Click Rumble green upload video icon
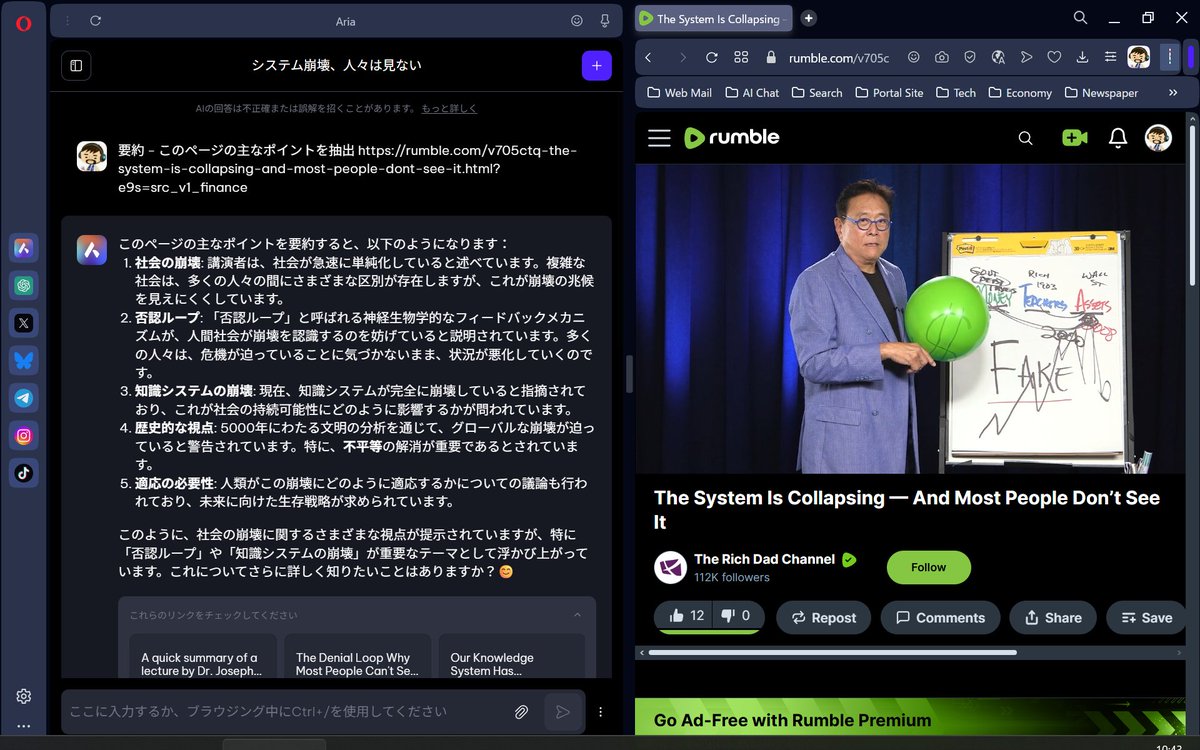This screenshot has width=1200, height=750. (x=1075, y=138)
